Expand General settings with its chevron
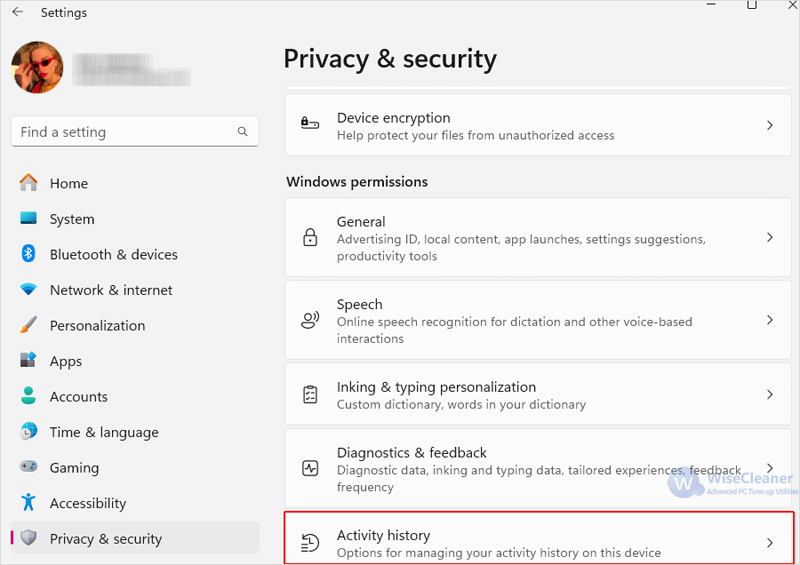This screenshot has height=565, width=800. point(770,237)
